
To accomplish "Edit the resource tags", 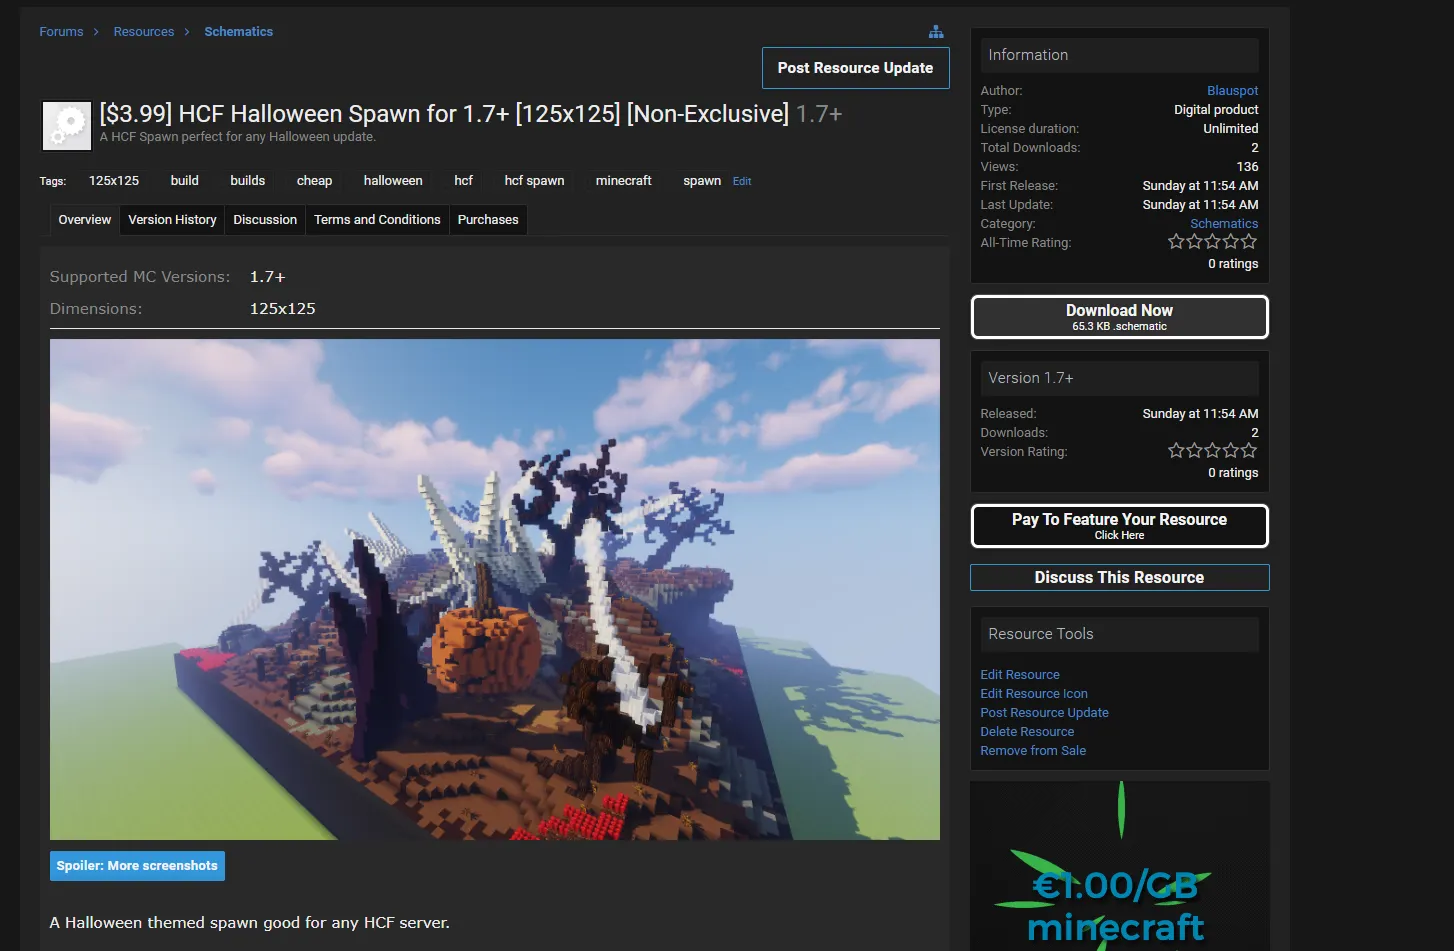I will 742,182.
